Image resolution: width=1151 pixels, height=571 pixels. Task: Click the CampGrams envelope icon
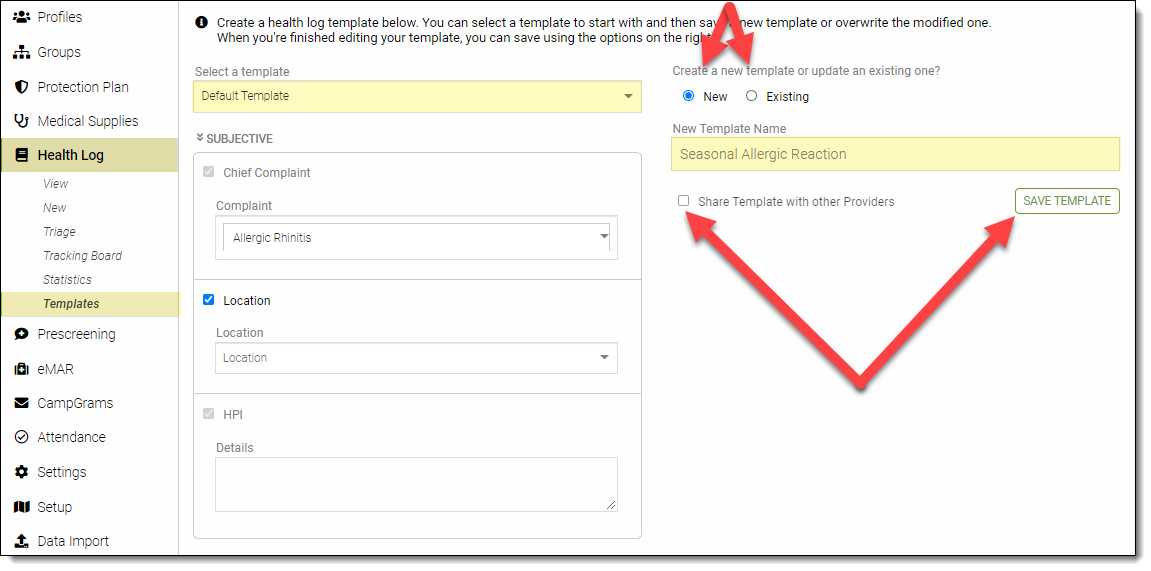coord(21,403)
